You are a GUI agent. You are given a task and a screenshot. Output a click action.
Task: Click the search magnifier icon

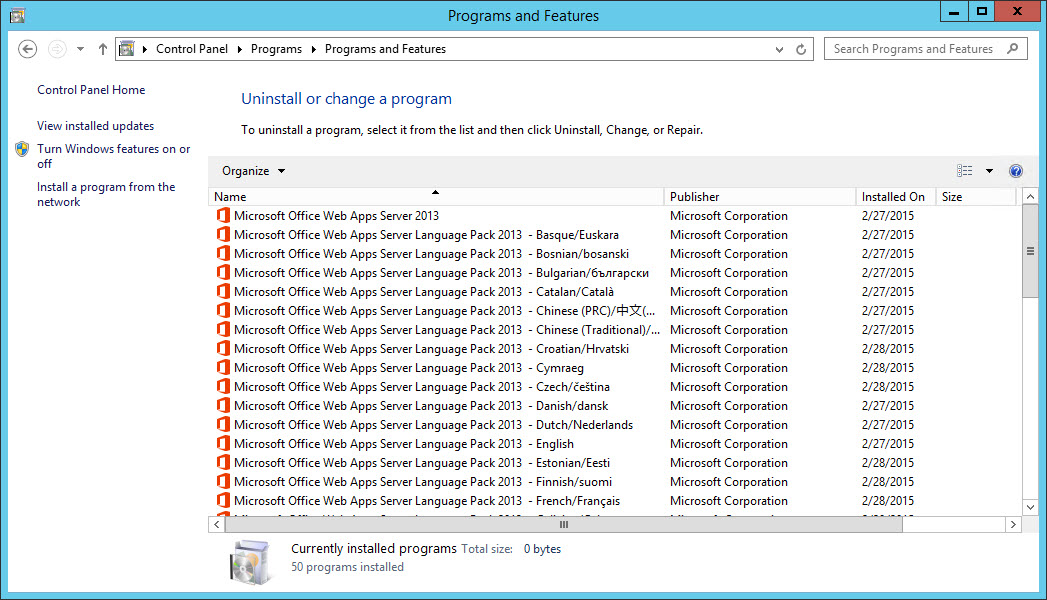coord(1013,49)
